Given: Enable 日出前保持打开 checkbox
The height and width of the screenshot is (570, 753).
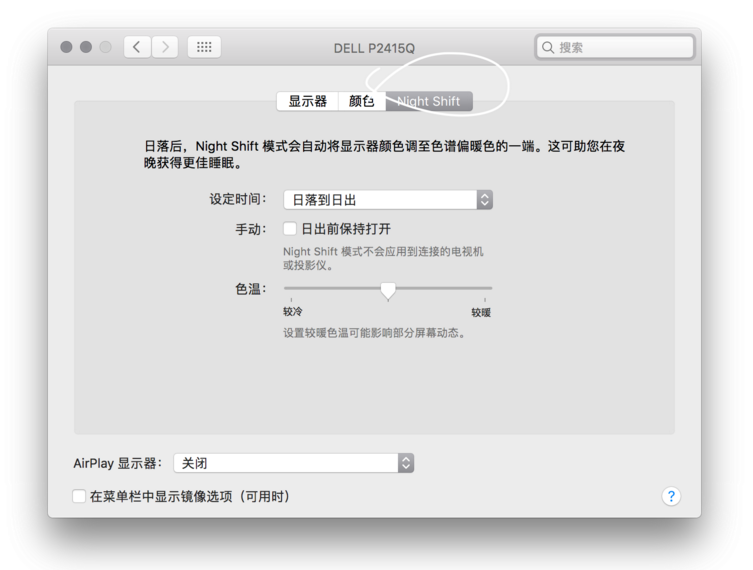Looking at the screenshot, I should point(290,229).
